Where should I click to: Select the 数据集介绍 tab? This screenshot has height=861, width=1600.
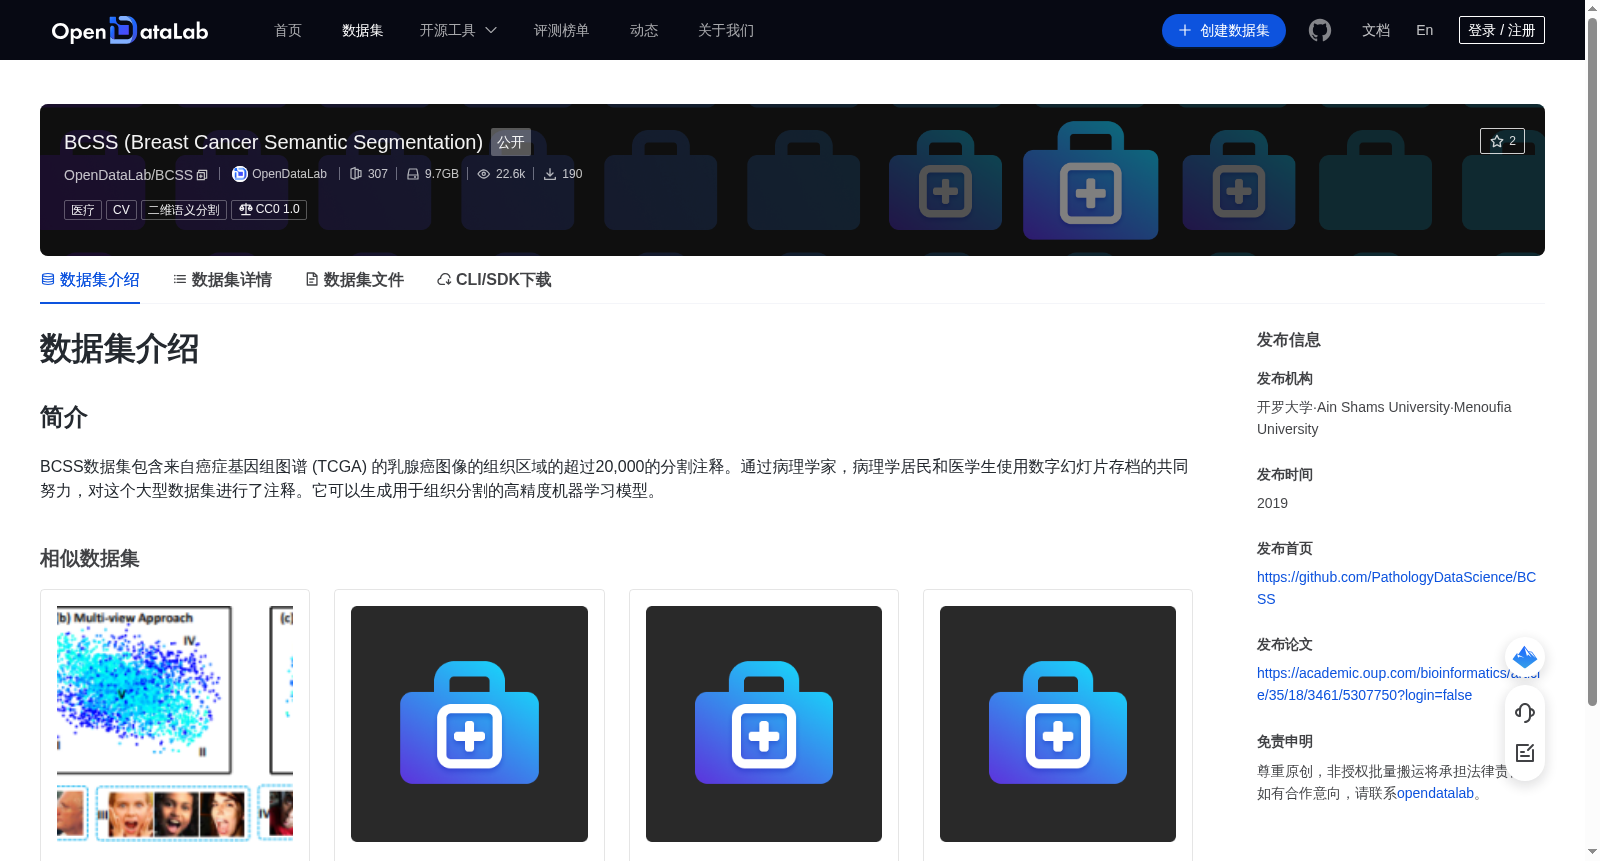coord(90,280)
